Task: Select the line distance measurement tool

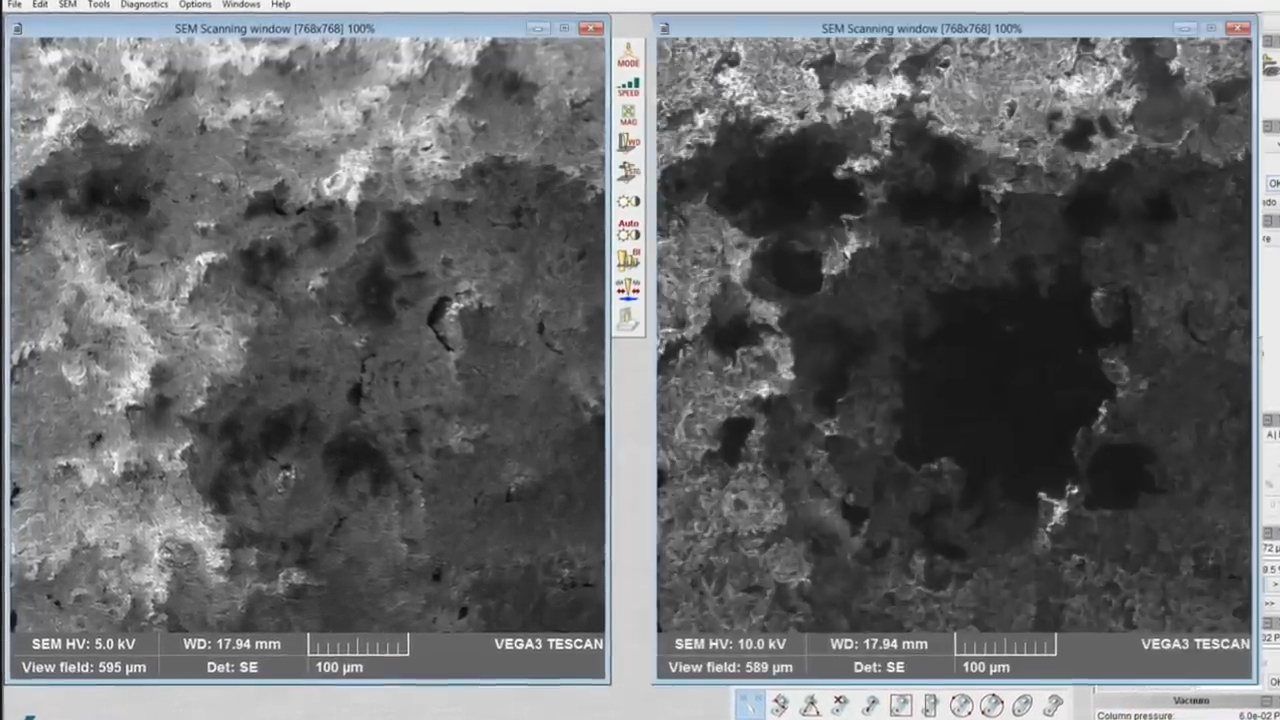Action: click(x=870, y=706)
